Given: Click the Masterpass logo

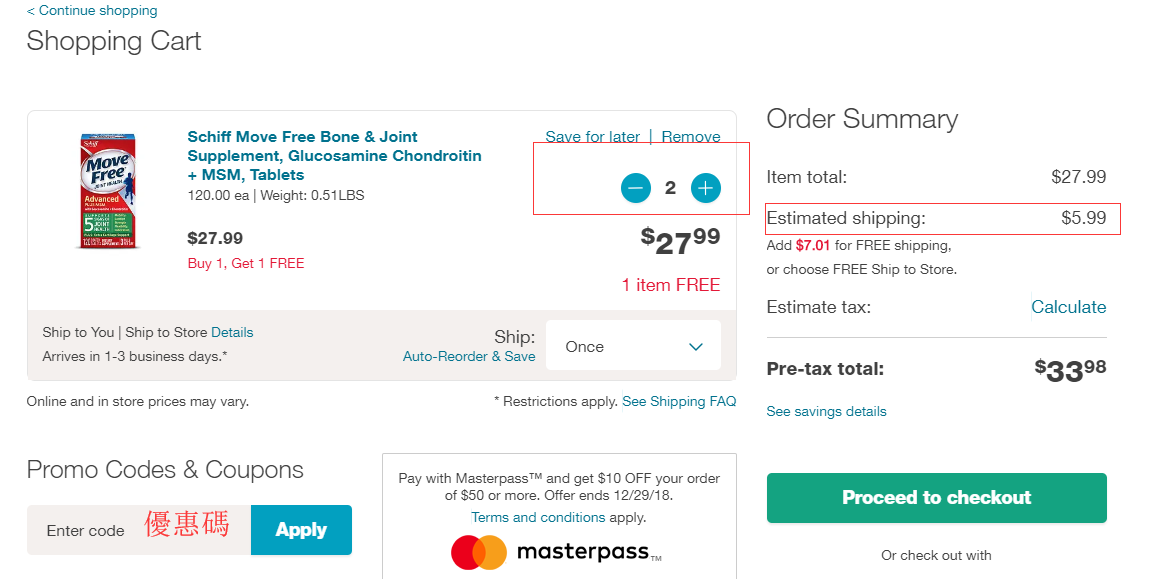Looking at the screenshot, I should coord(556,552).
